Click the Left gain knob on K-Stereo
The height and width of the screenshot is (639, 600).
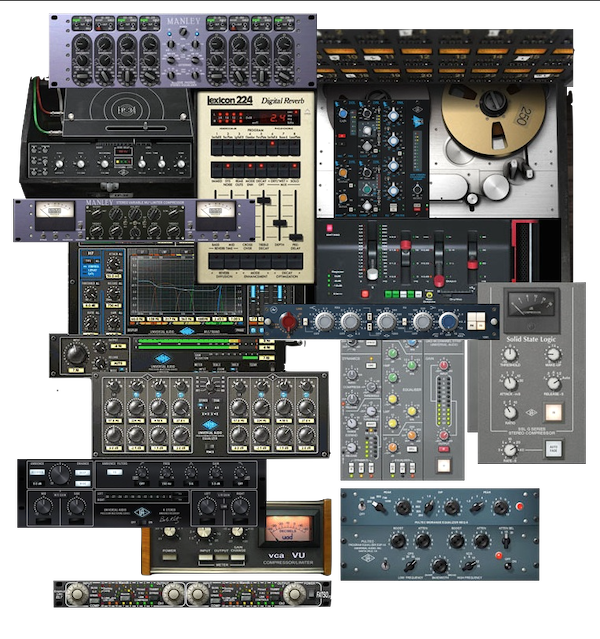(x=207, y=506)
